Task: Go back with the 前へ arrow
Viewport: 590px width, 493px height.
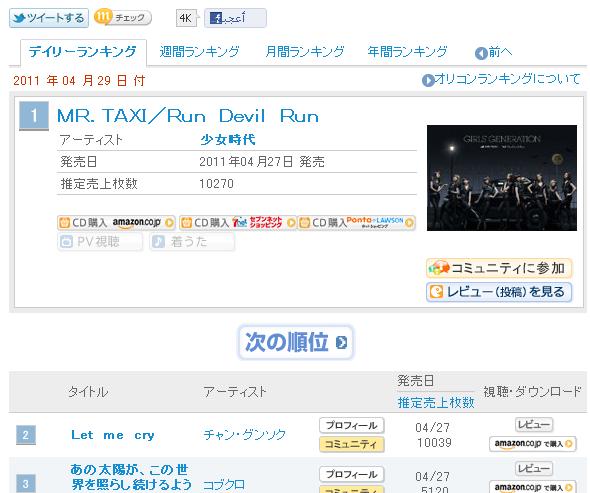Action: (493, 52)
